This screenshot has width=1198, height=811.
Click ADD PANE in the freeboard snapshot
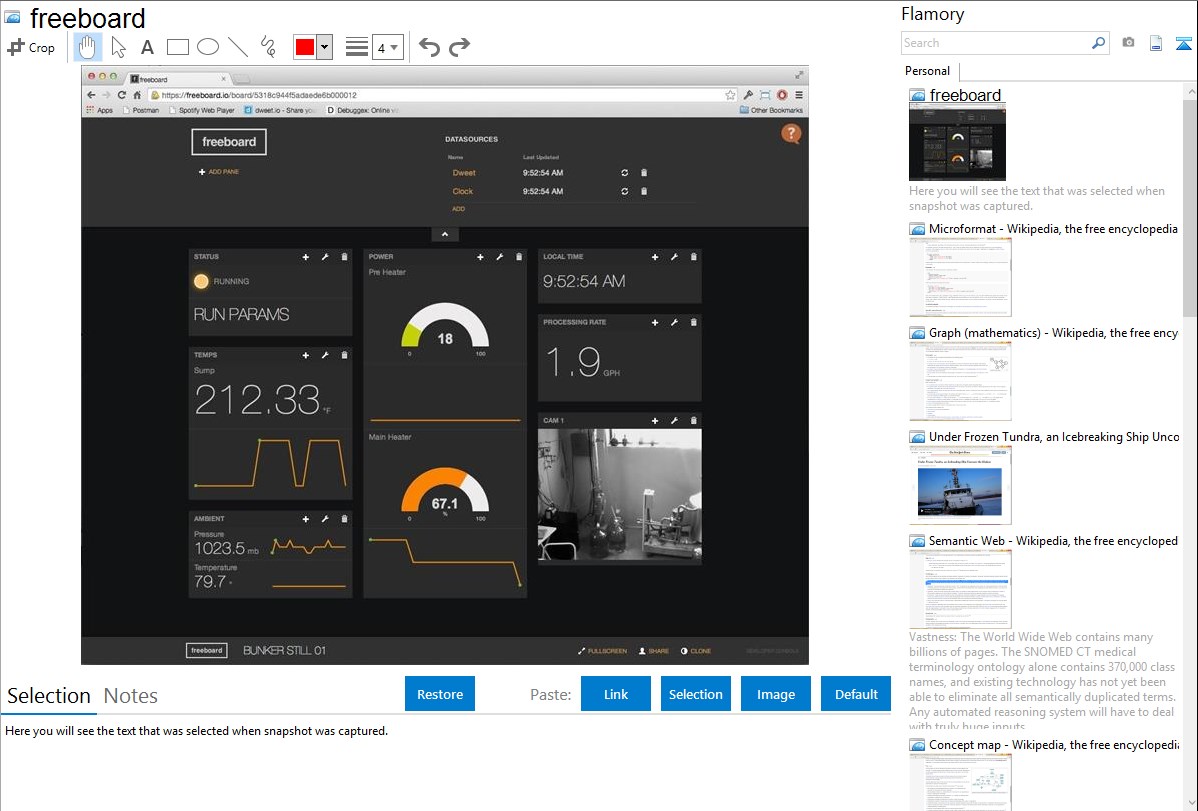click(219, 172)
